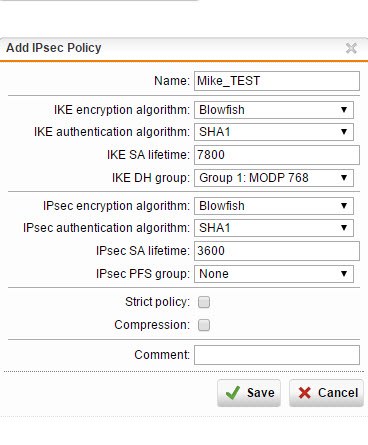368x445 pixels.
Task: Focus the IPsec SA lifetime field
Action: pos(277,251)
